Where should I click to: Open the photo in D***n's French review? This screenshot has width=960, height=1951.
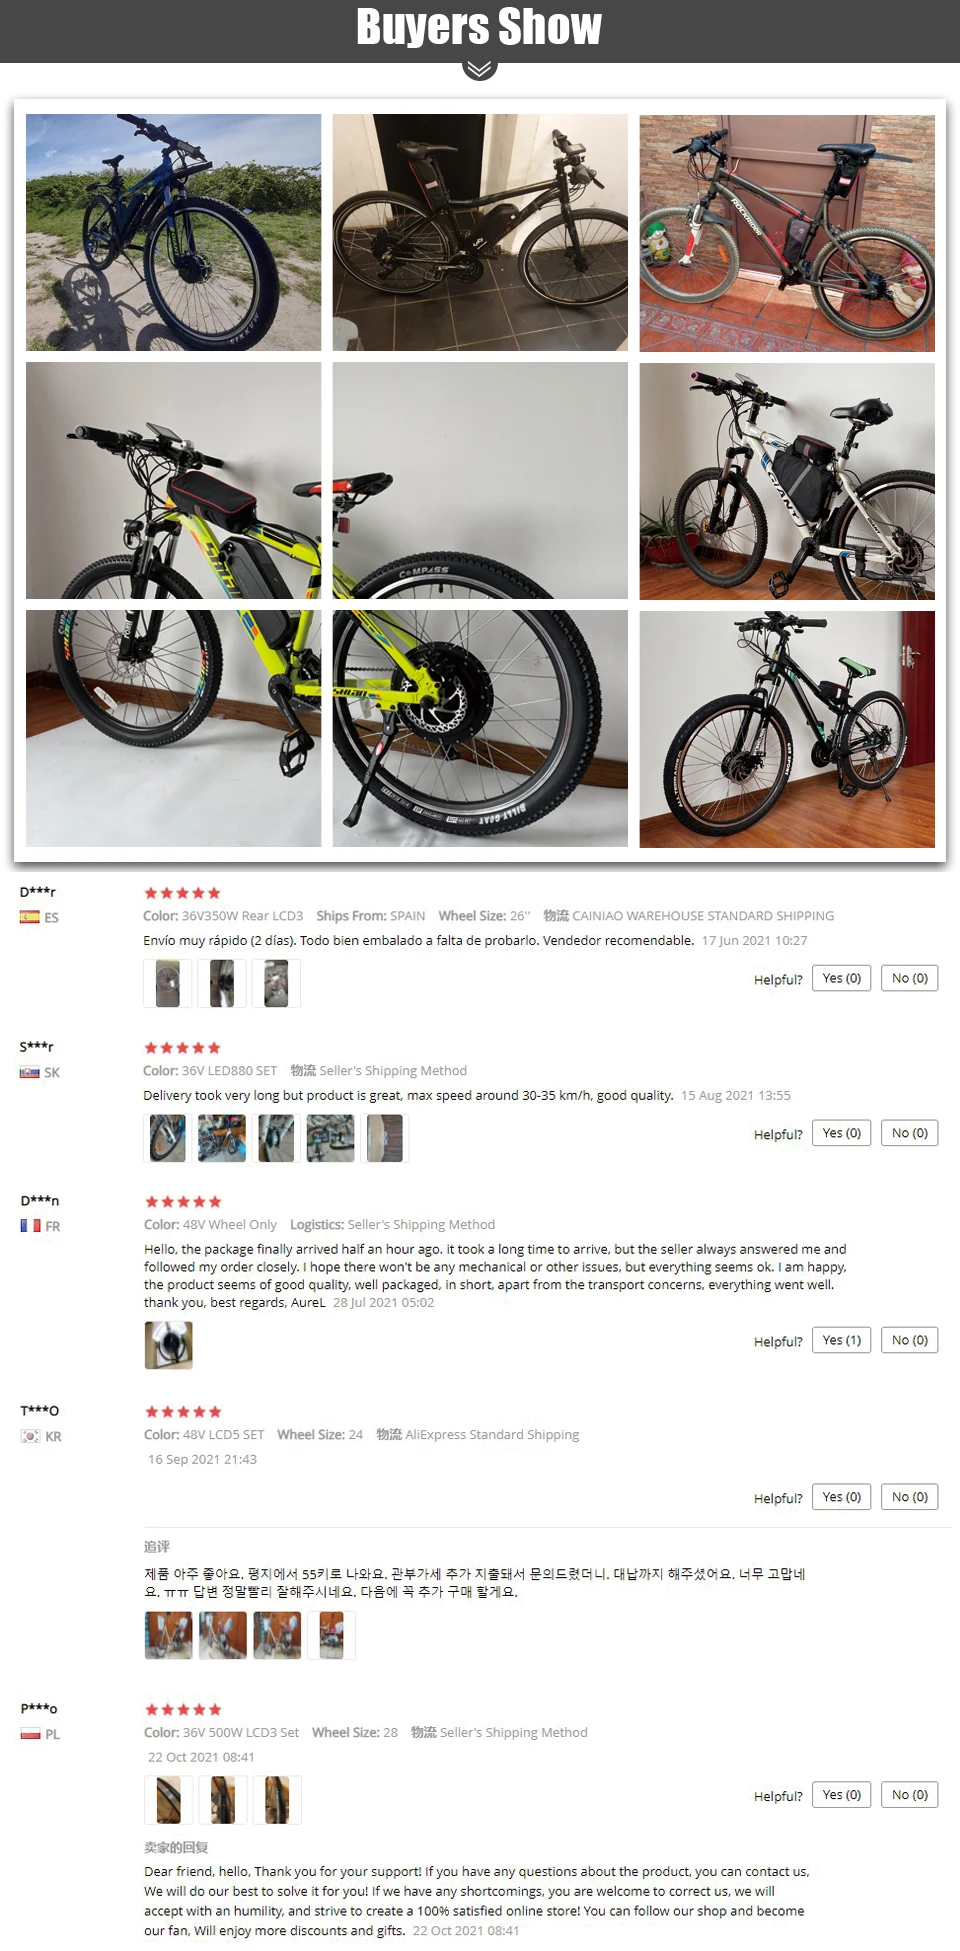(x=169, y=1345)
